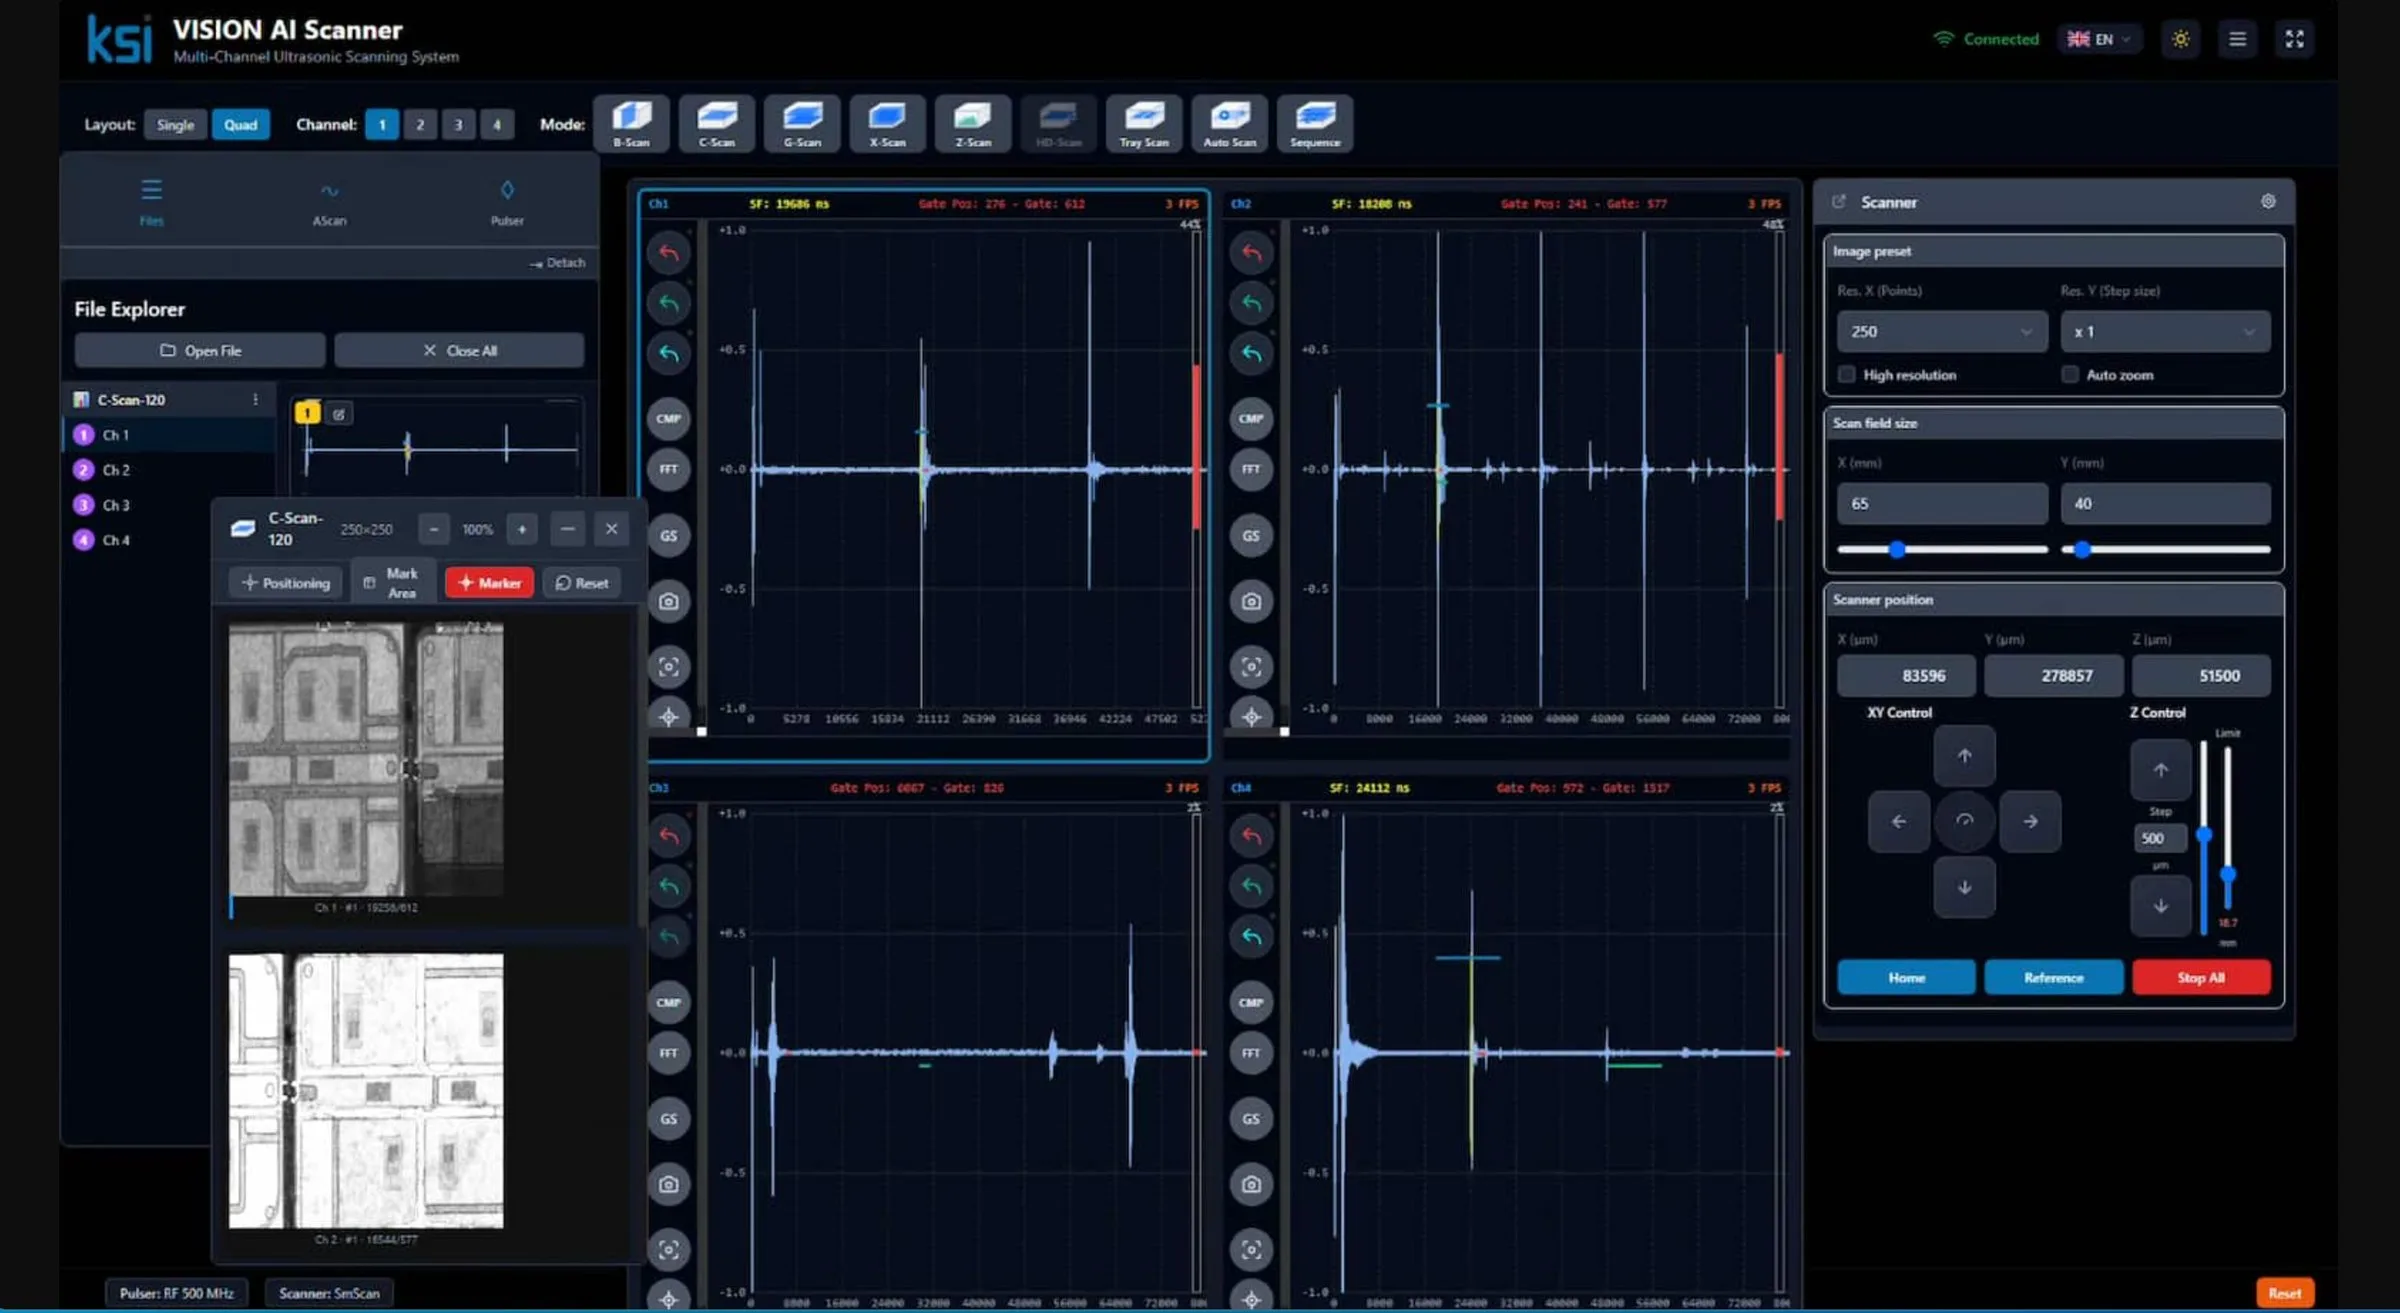Toggle the light/dark theme sun icon
This screenshot has width=2400, height=1313.
point(2181,39)
